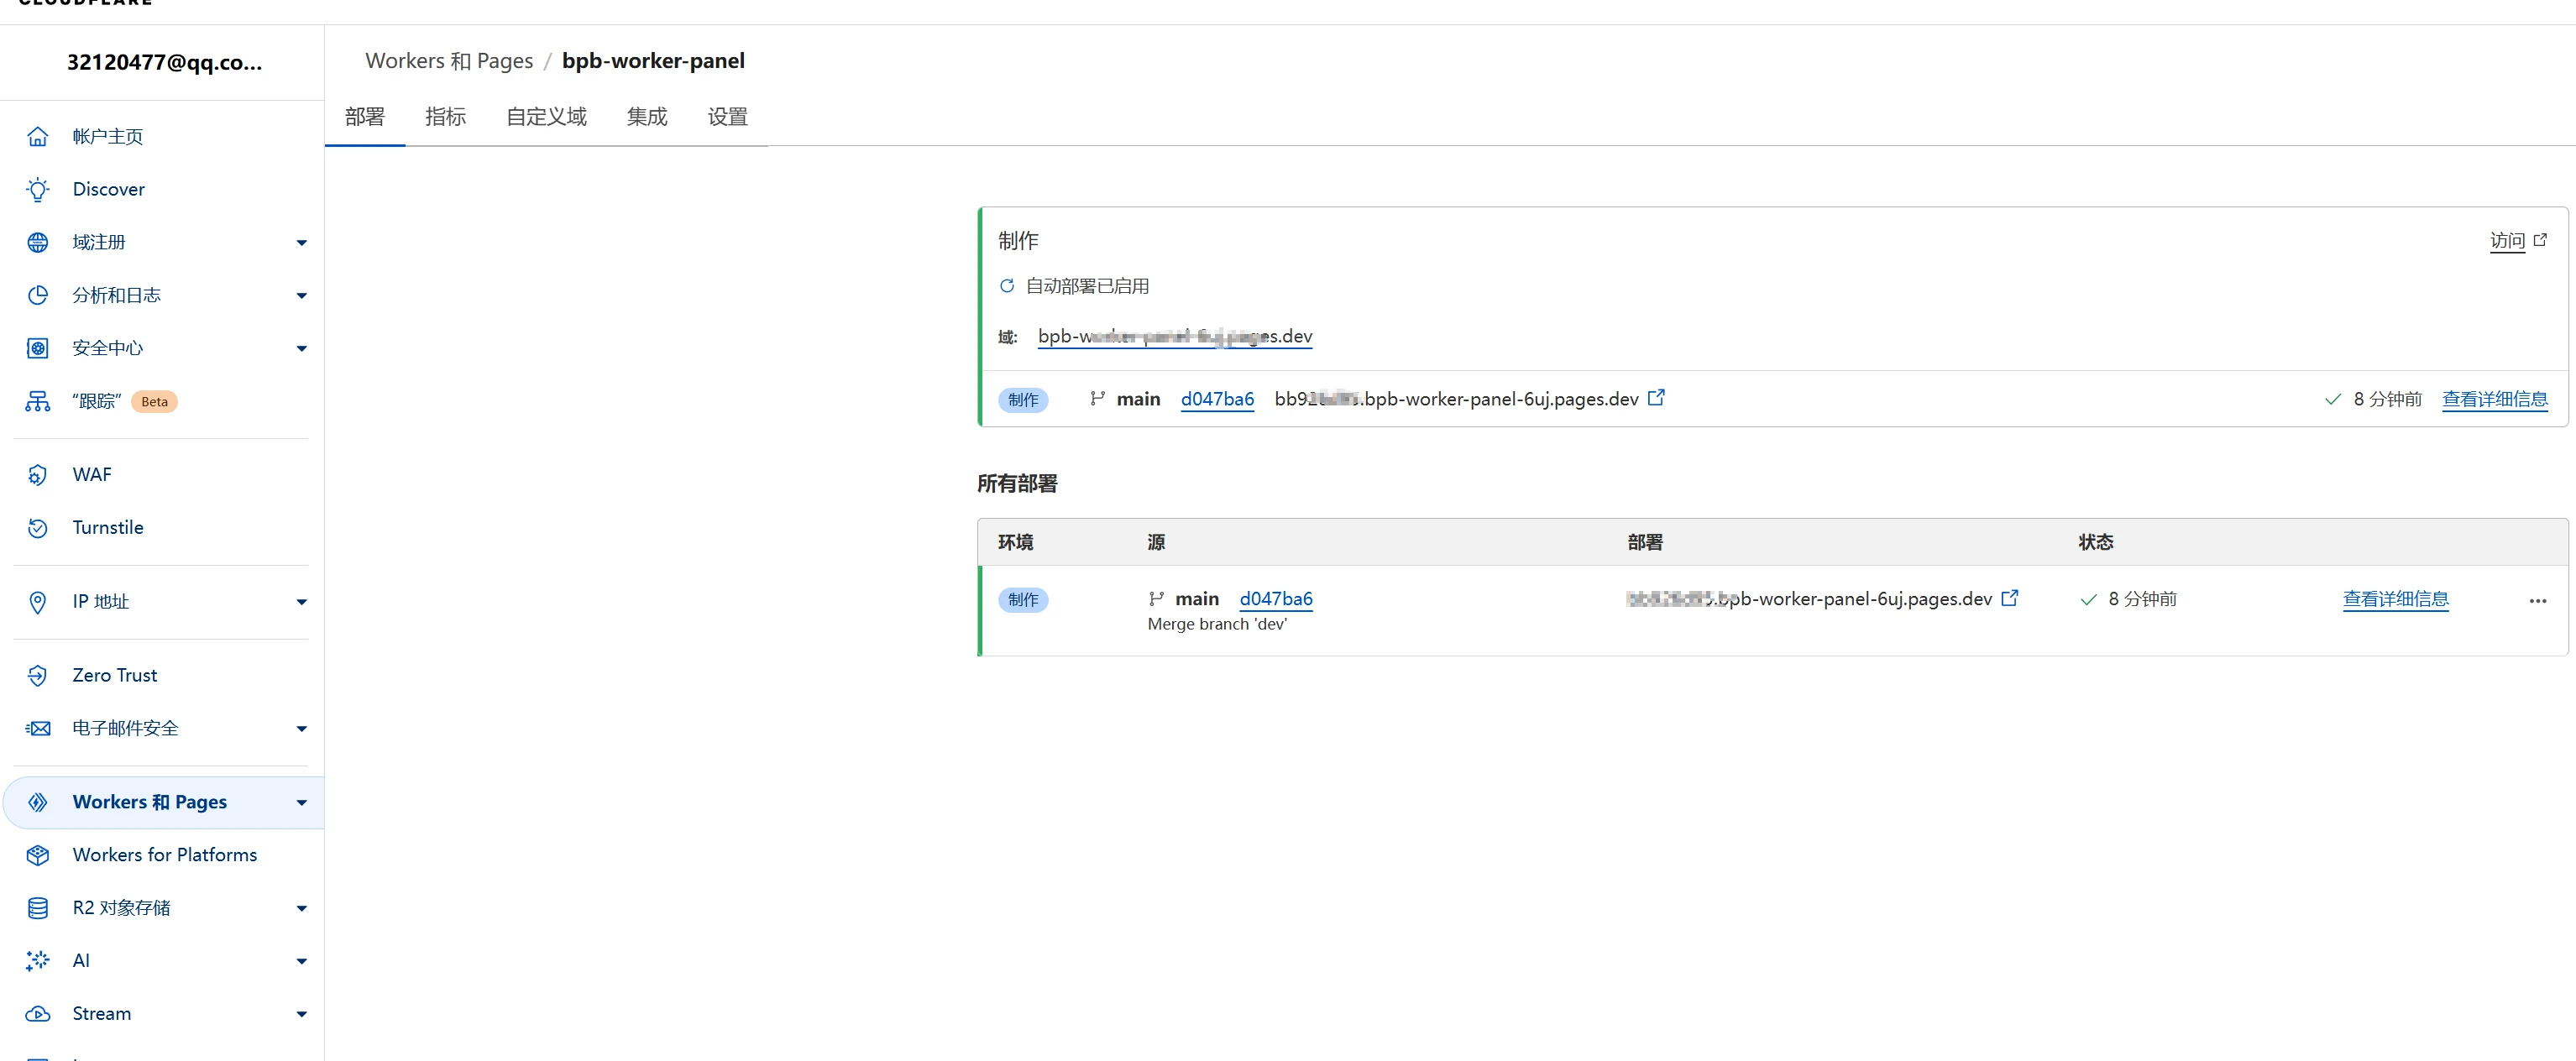Viewport: 2576px width, 1061px height.
Task: Click the Zero Trust icon
Action: [x=37, y=676]
